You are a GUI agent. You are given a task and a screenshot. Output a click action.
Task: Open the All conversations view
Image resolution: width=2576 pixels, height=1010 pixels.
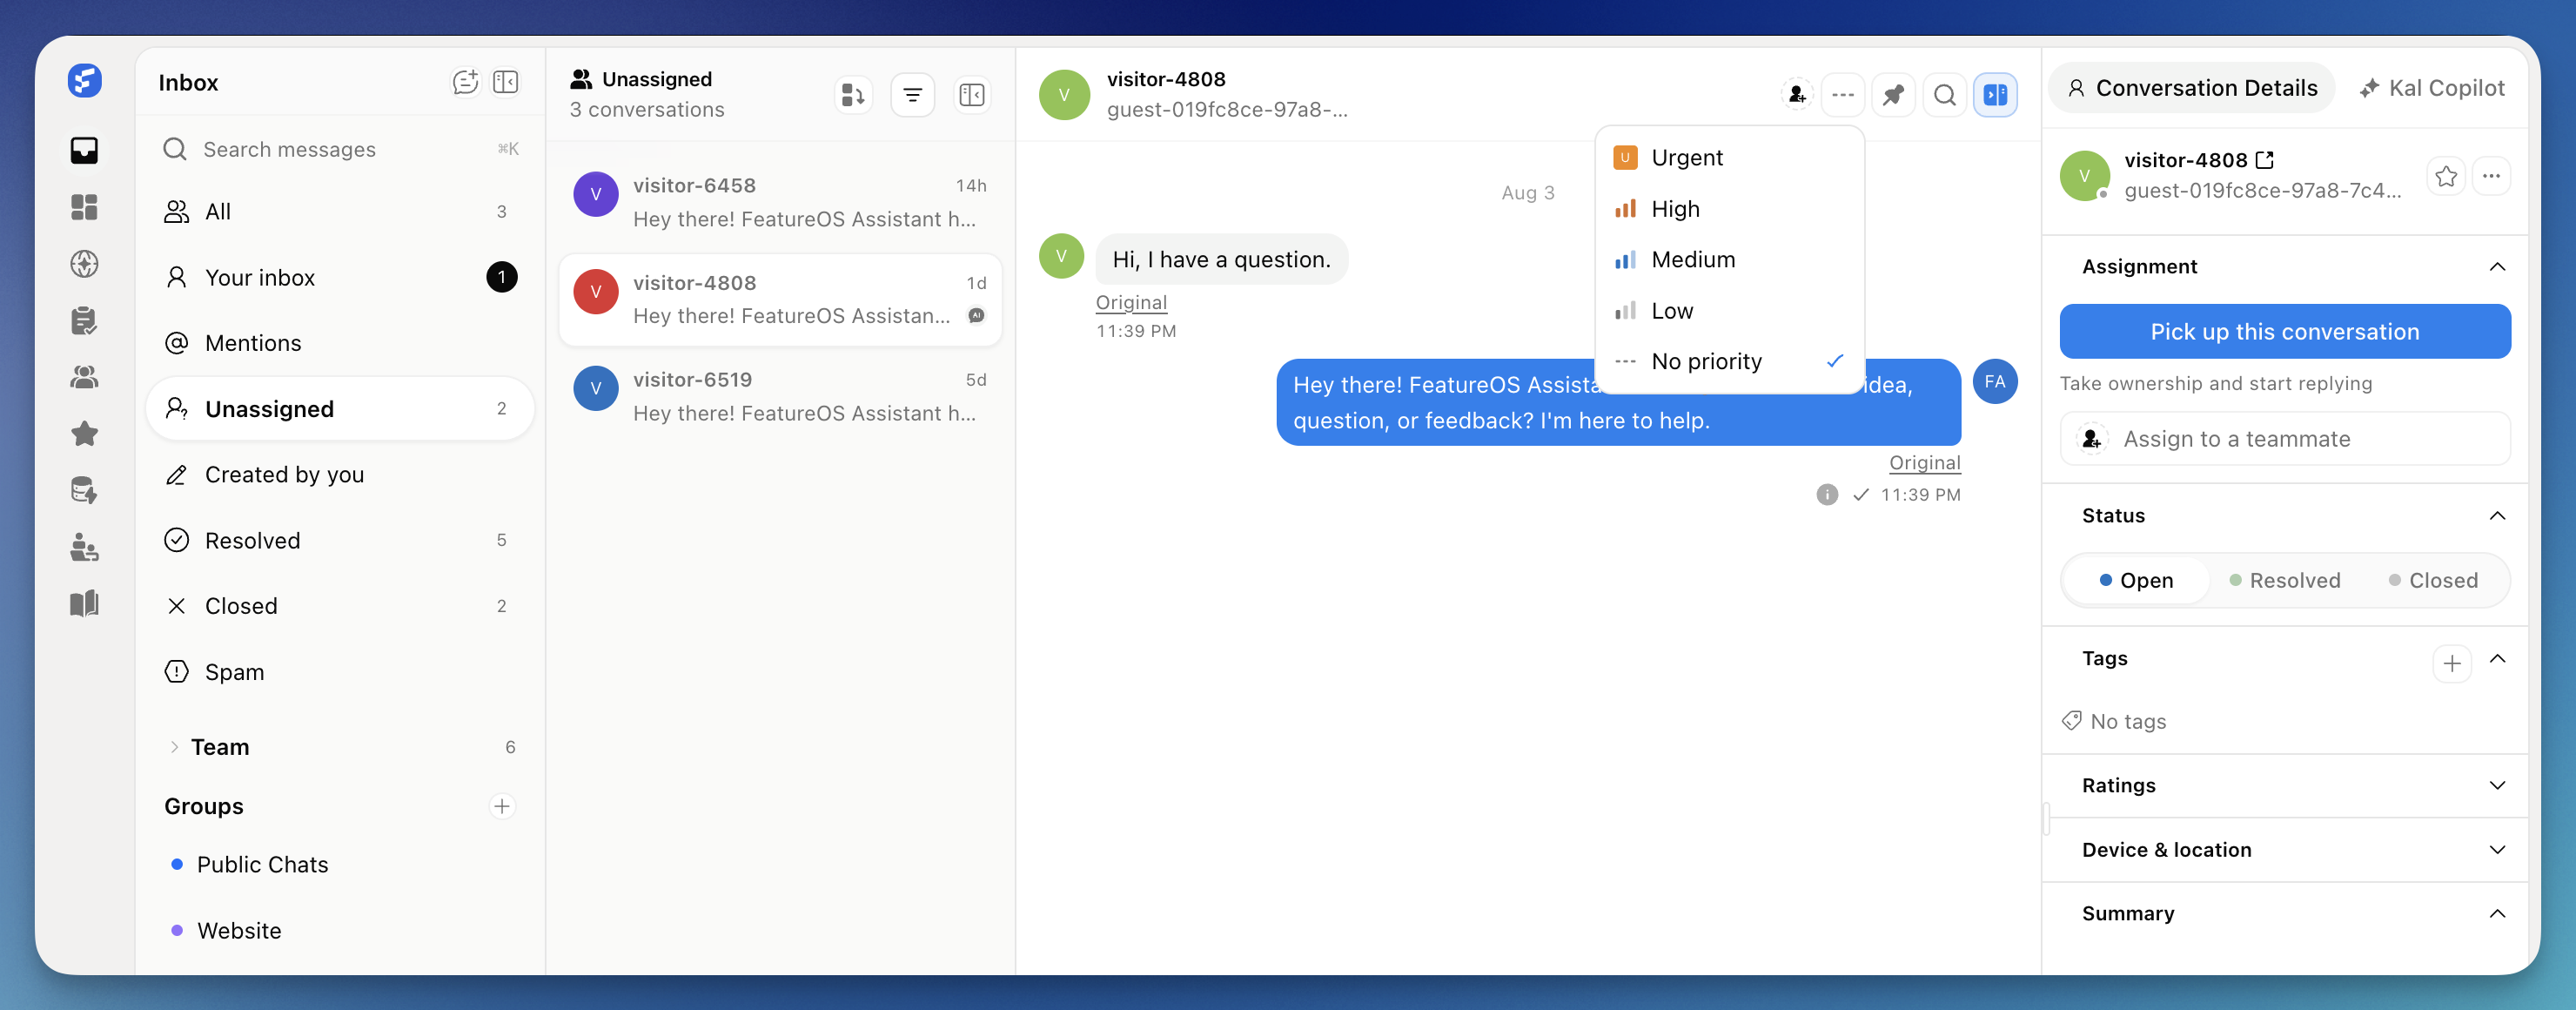tap(340, 212)
